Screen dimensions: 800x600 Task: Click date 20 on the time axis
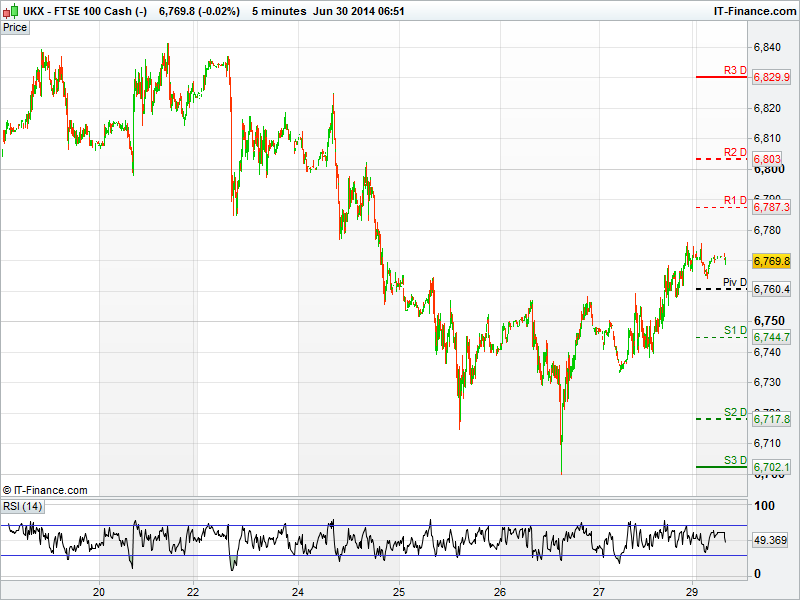(99, 591)
